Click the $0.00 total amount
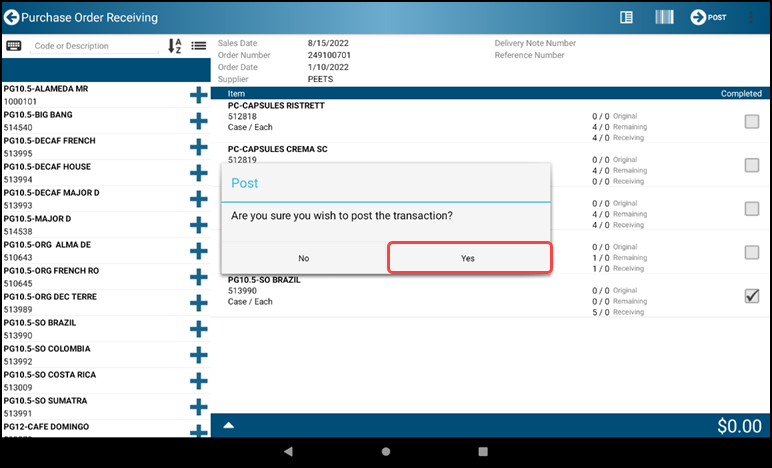This screenshot has height=468, width=772. click(x=739, y=426)
